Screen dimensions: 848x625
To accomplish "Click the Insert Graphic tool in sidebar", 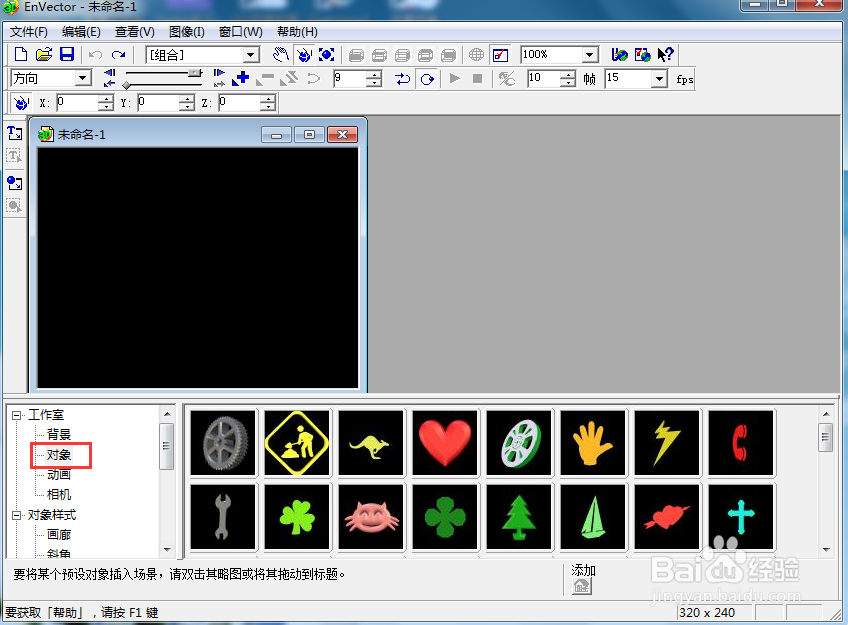I will click(x=15, y=183).
